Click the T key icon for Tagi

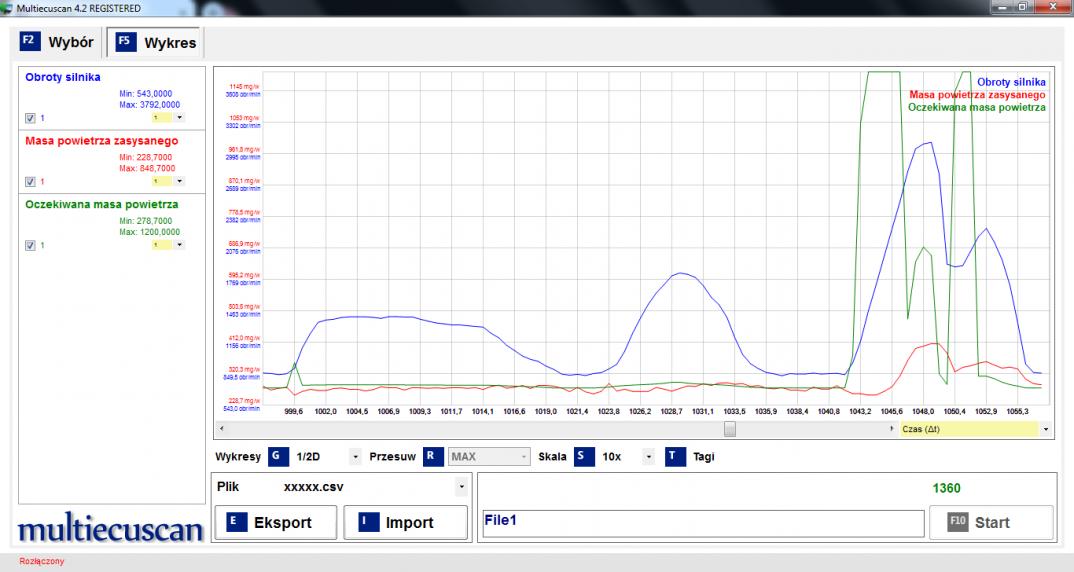tap(676, 457)
